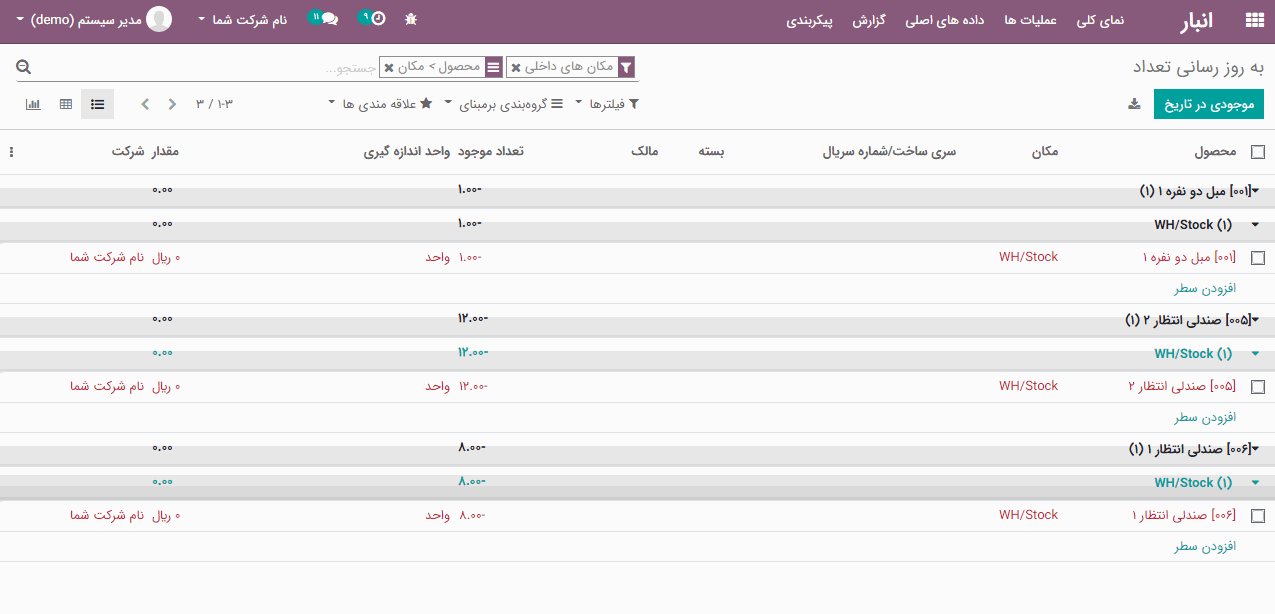Collapse WH/Stock subgroup under صندلی انتظار ۱
This screenshot has width=1275, height=614.
pyautogui.click(x=1255, y=483)
